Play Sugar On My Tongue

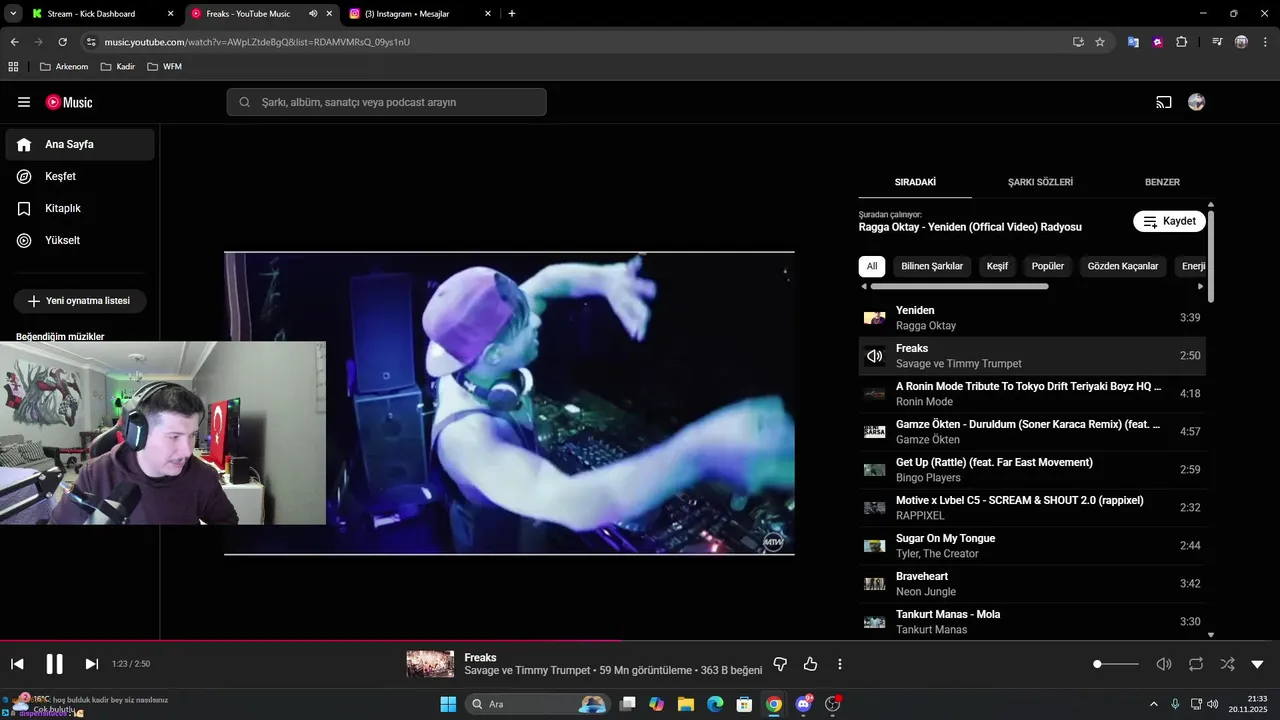[x=1032, y=546]
